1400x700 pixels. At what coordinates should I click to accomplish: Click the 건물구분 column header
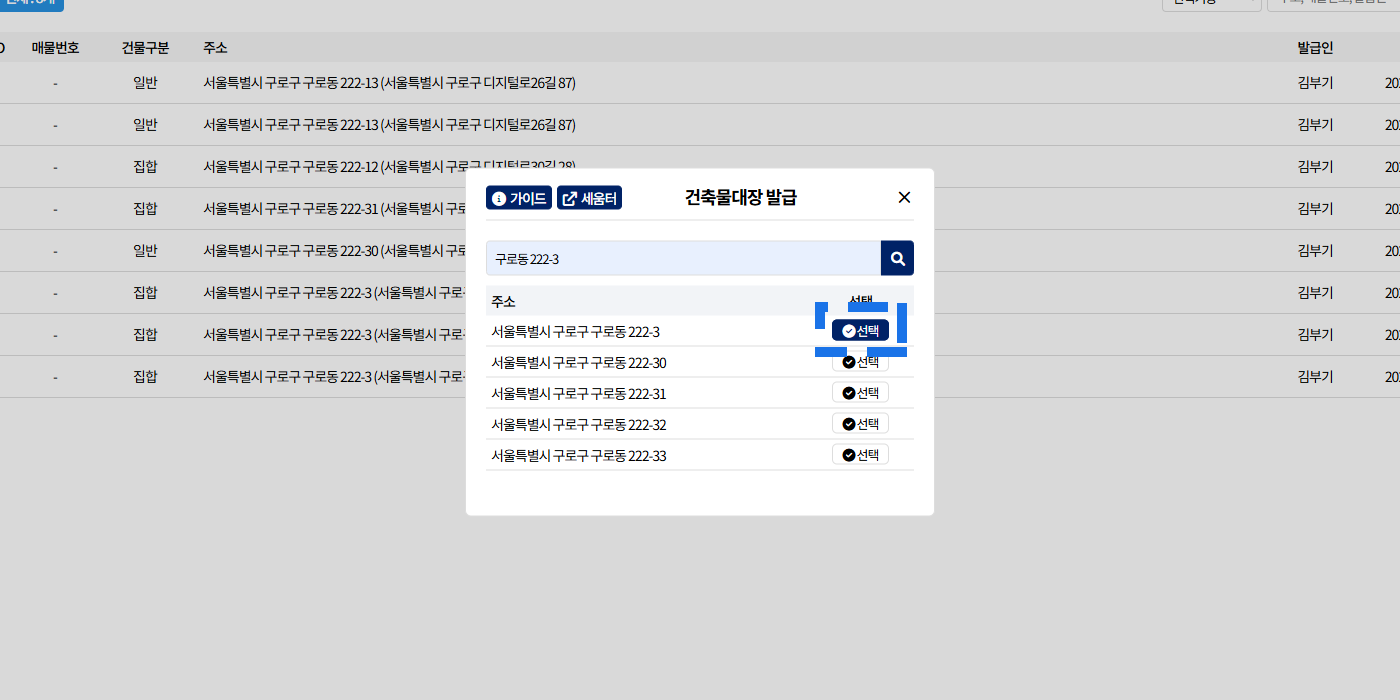(145, 48)
